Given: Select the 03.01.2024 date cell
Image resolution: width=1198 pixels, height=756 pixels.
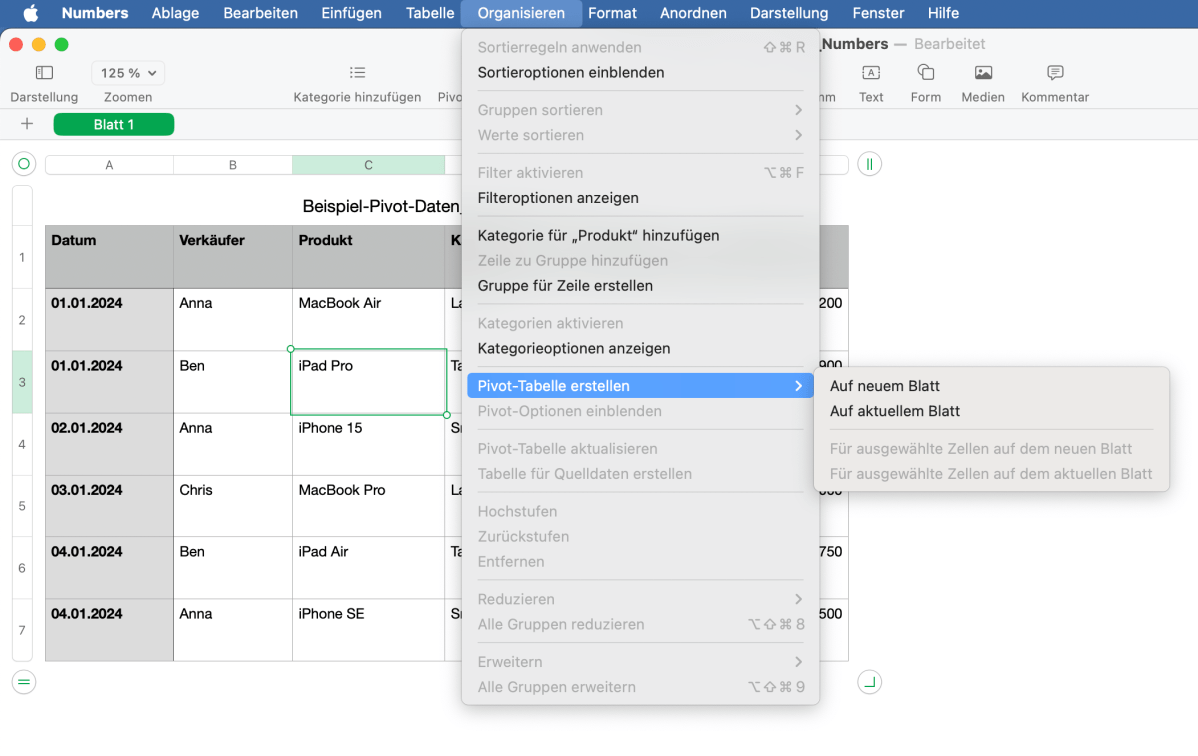Looking at the screenshot, I should click(x=109, y=506).
